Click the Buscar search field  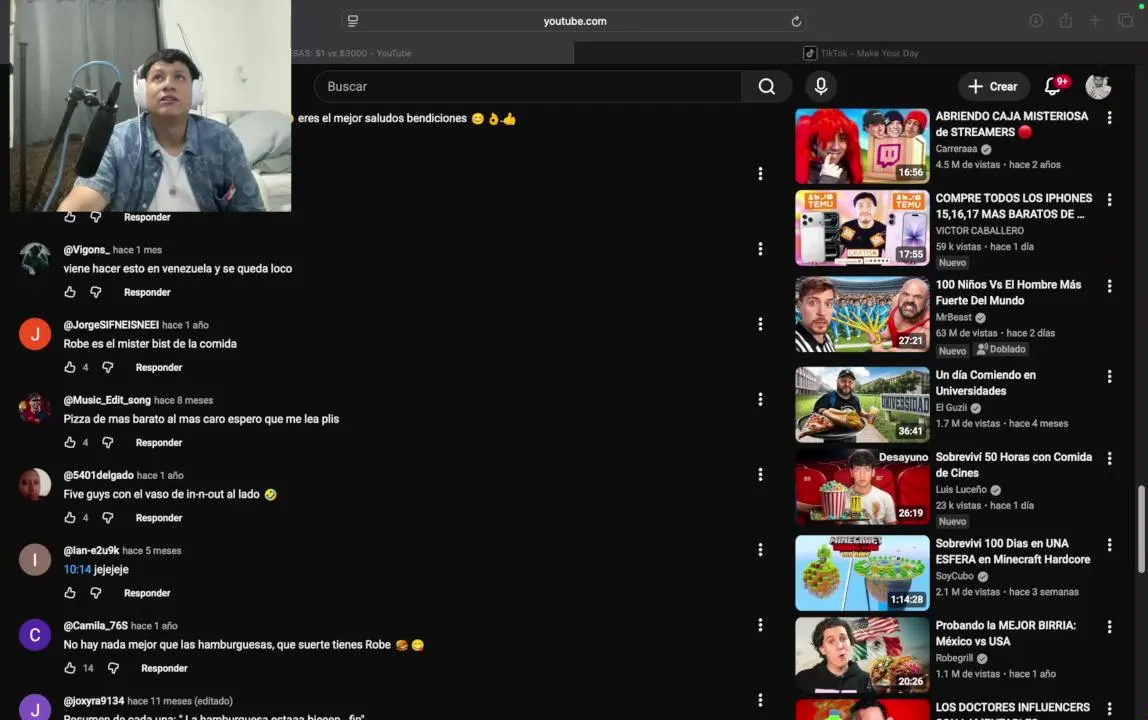pyautogui.click(x=527, y=86)
